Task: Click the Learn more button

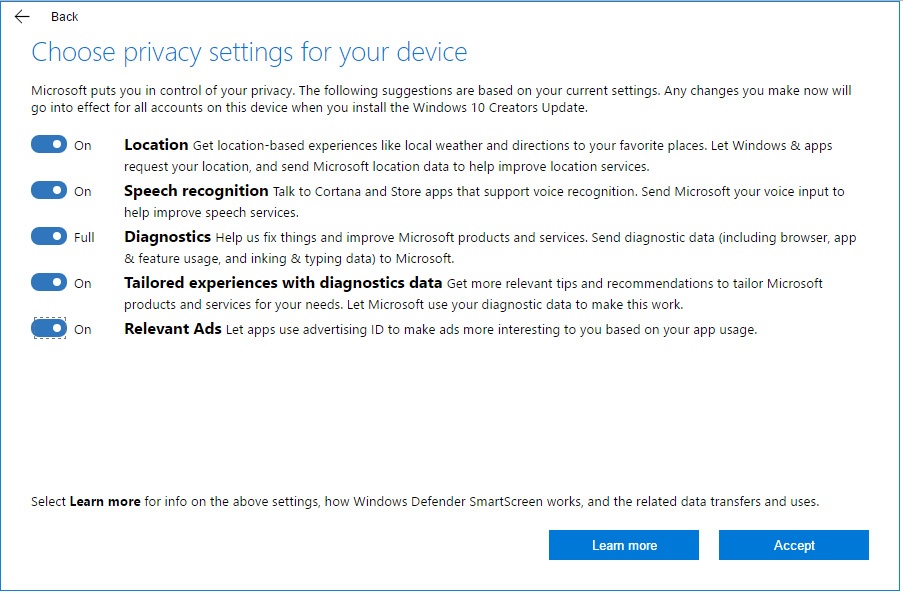Action: click(x=623, y=545)
